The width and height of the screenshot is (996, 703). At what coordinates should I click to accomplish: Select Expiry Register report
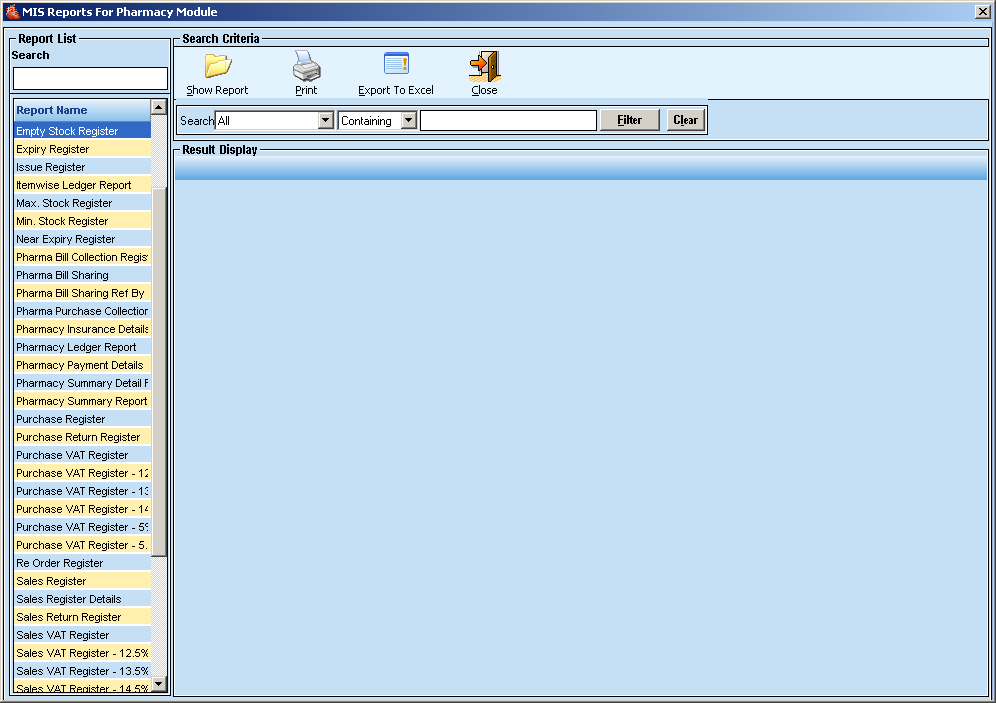pos(53,149)
